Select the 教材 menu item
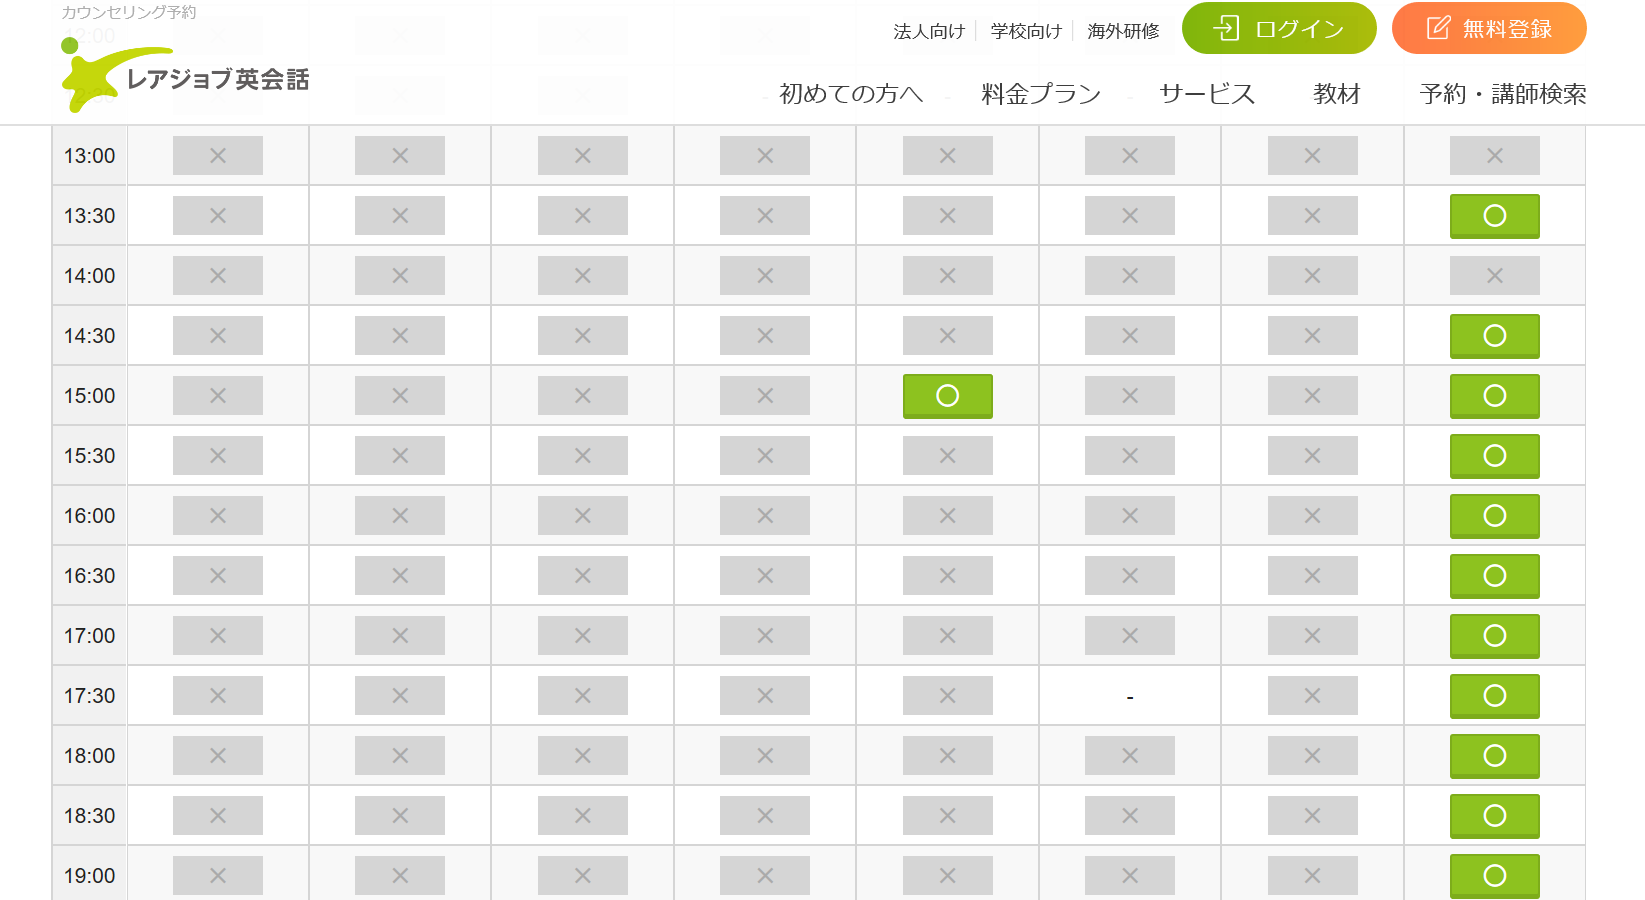 tap(1336, 94)
